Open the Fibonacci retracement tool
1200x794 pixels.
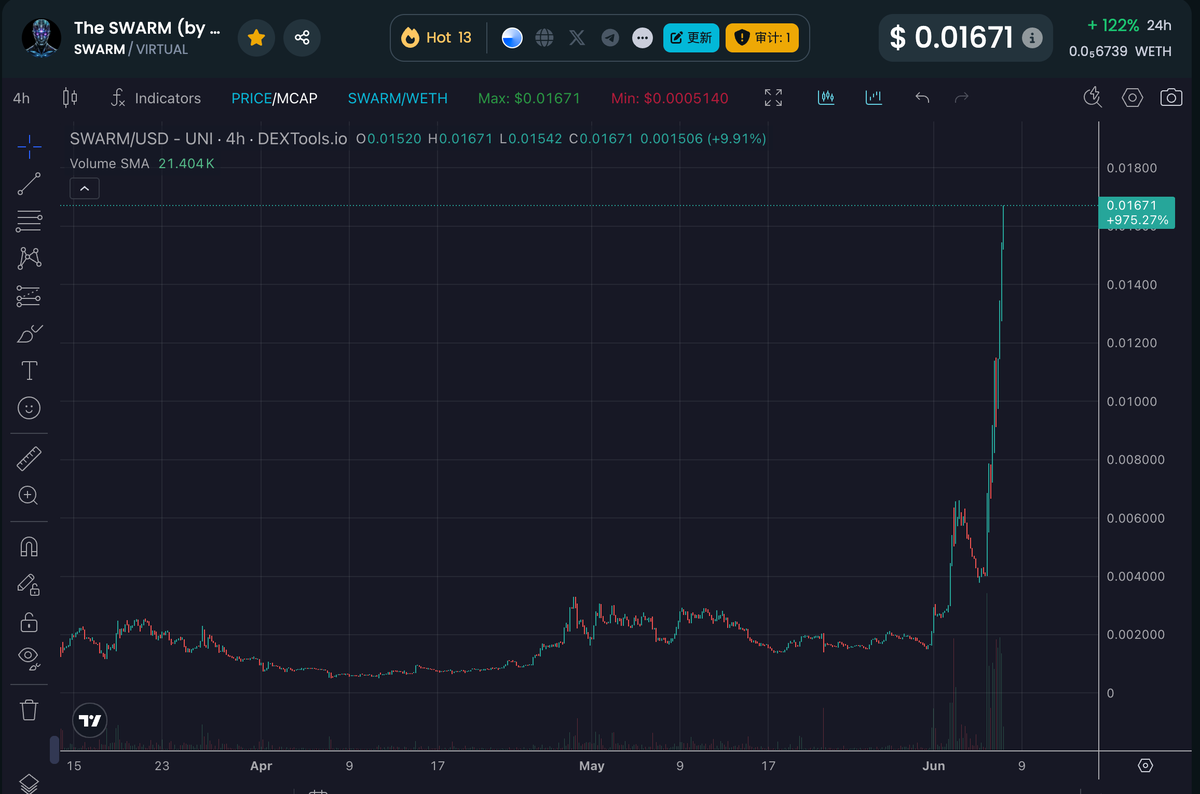(30, 221)
